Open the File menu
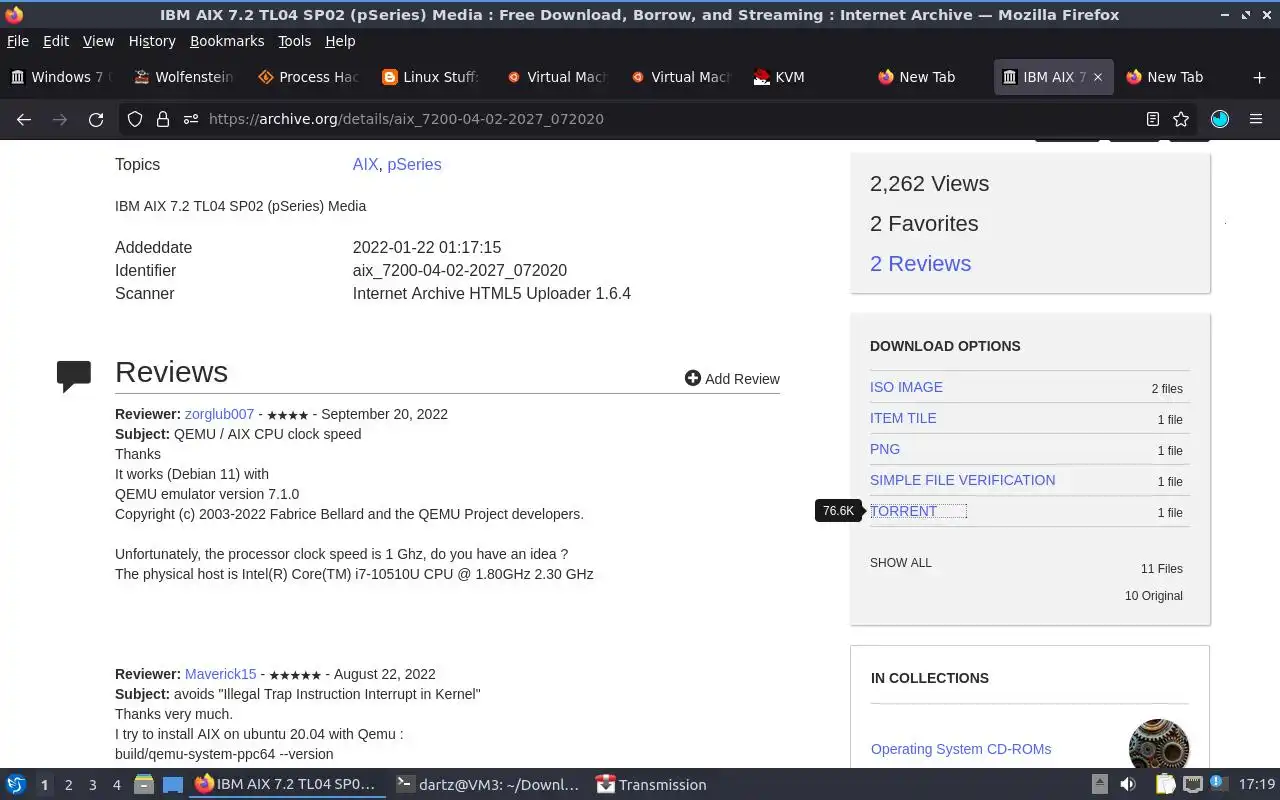This screenshot has height=800, width=1280. click(x=18, y=41)
